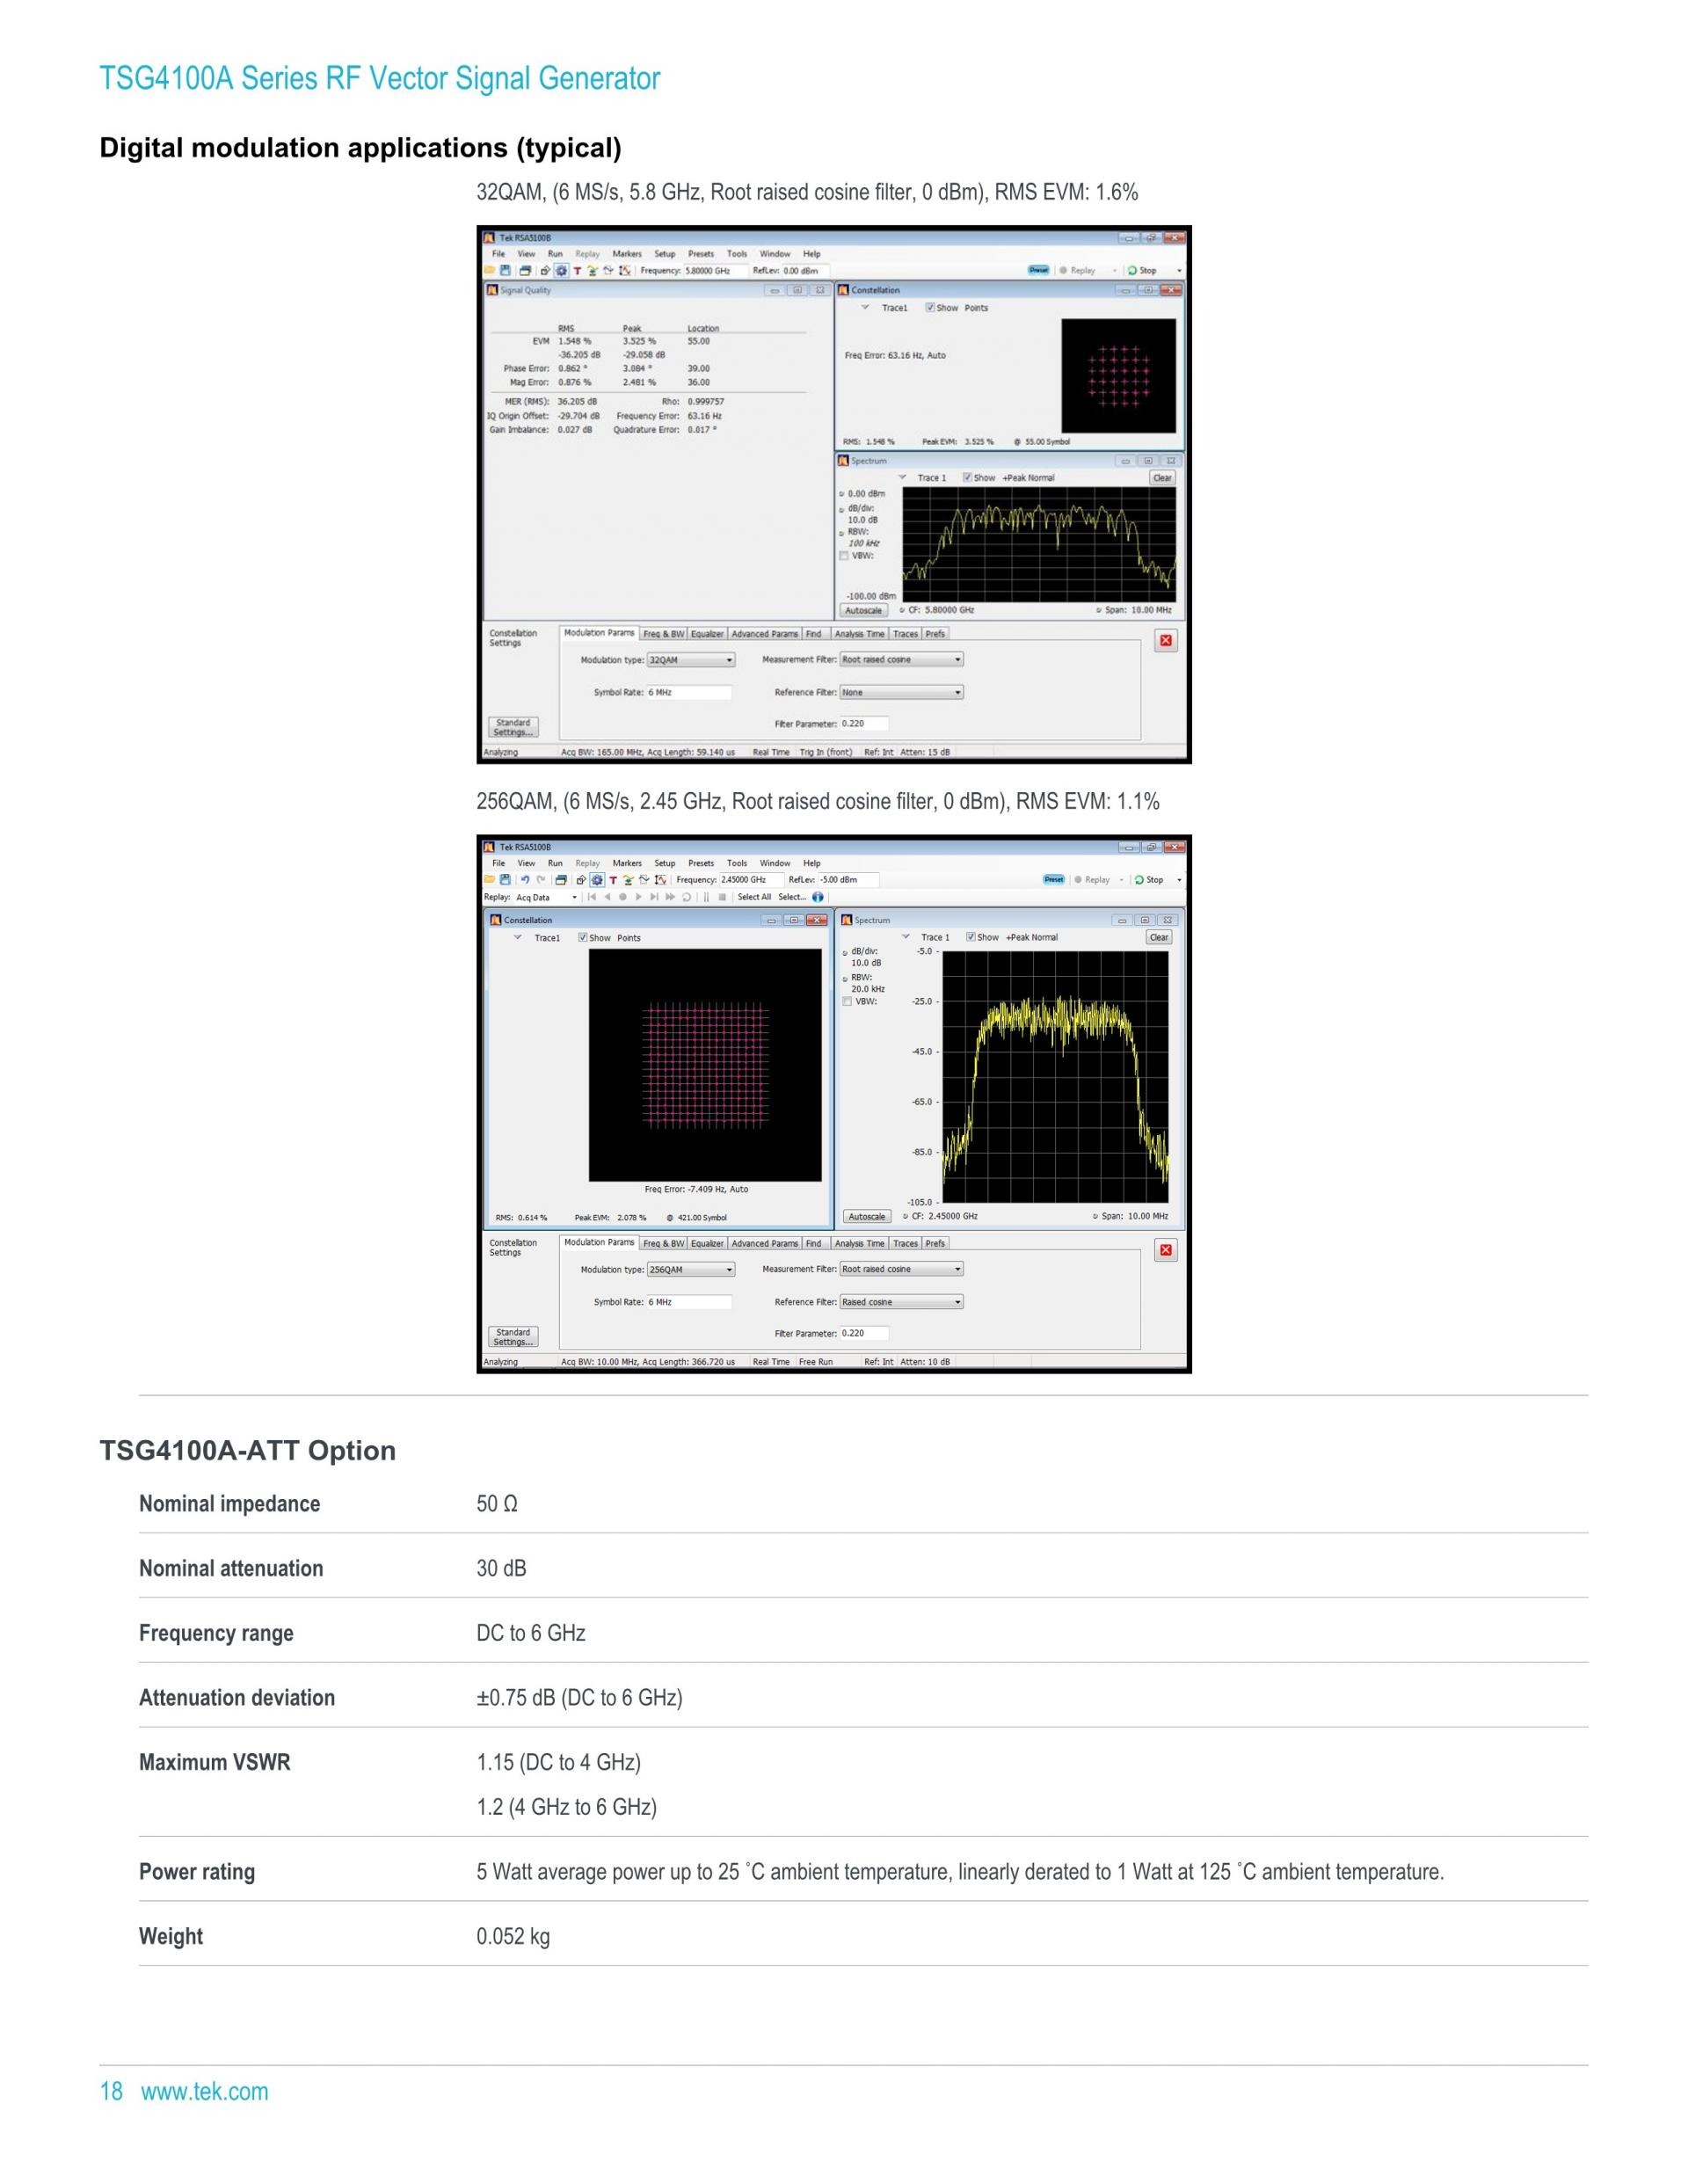Uncheck Show for Trace1 in the 256QAM Constellation
Viewport: 1688px width, 2184px height.
click(583, 938)
